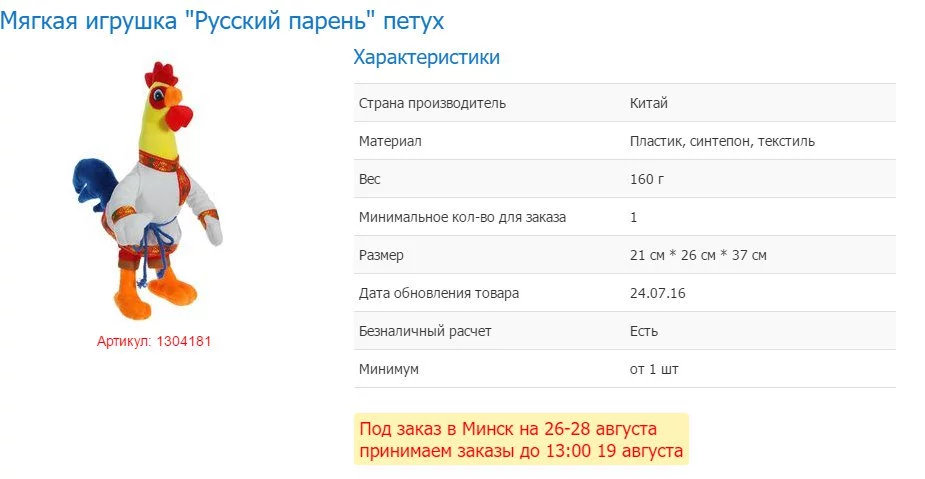Click the от 1 шт minimum value
This screenshot has width=925, height=479.
coord(654,369)
